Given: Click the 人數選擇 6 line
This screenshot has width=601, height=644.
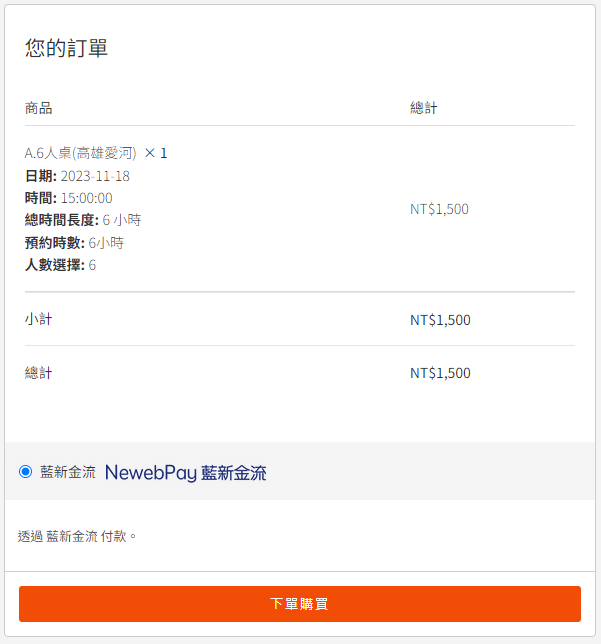Looking at the screenshot, I should click(x=60, y=265).
